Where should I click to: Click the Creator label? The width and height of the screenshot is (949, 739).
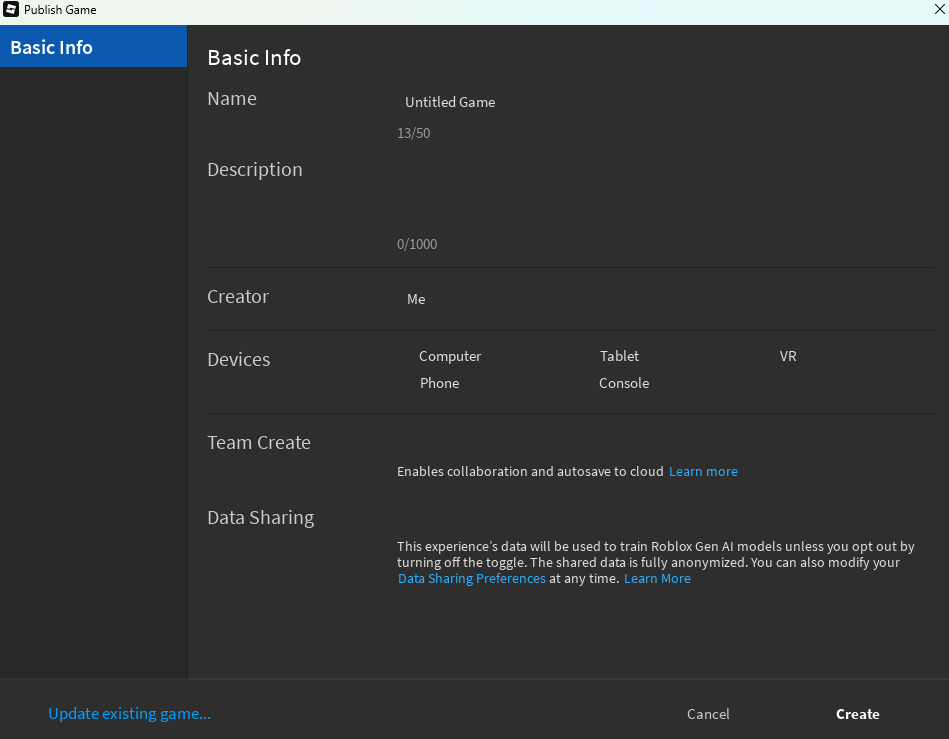tap(238, 297)
